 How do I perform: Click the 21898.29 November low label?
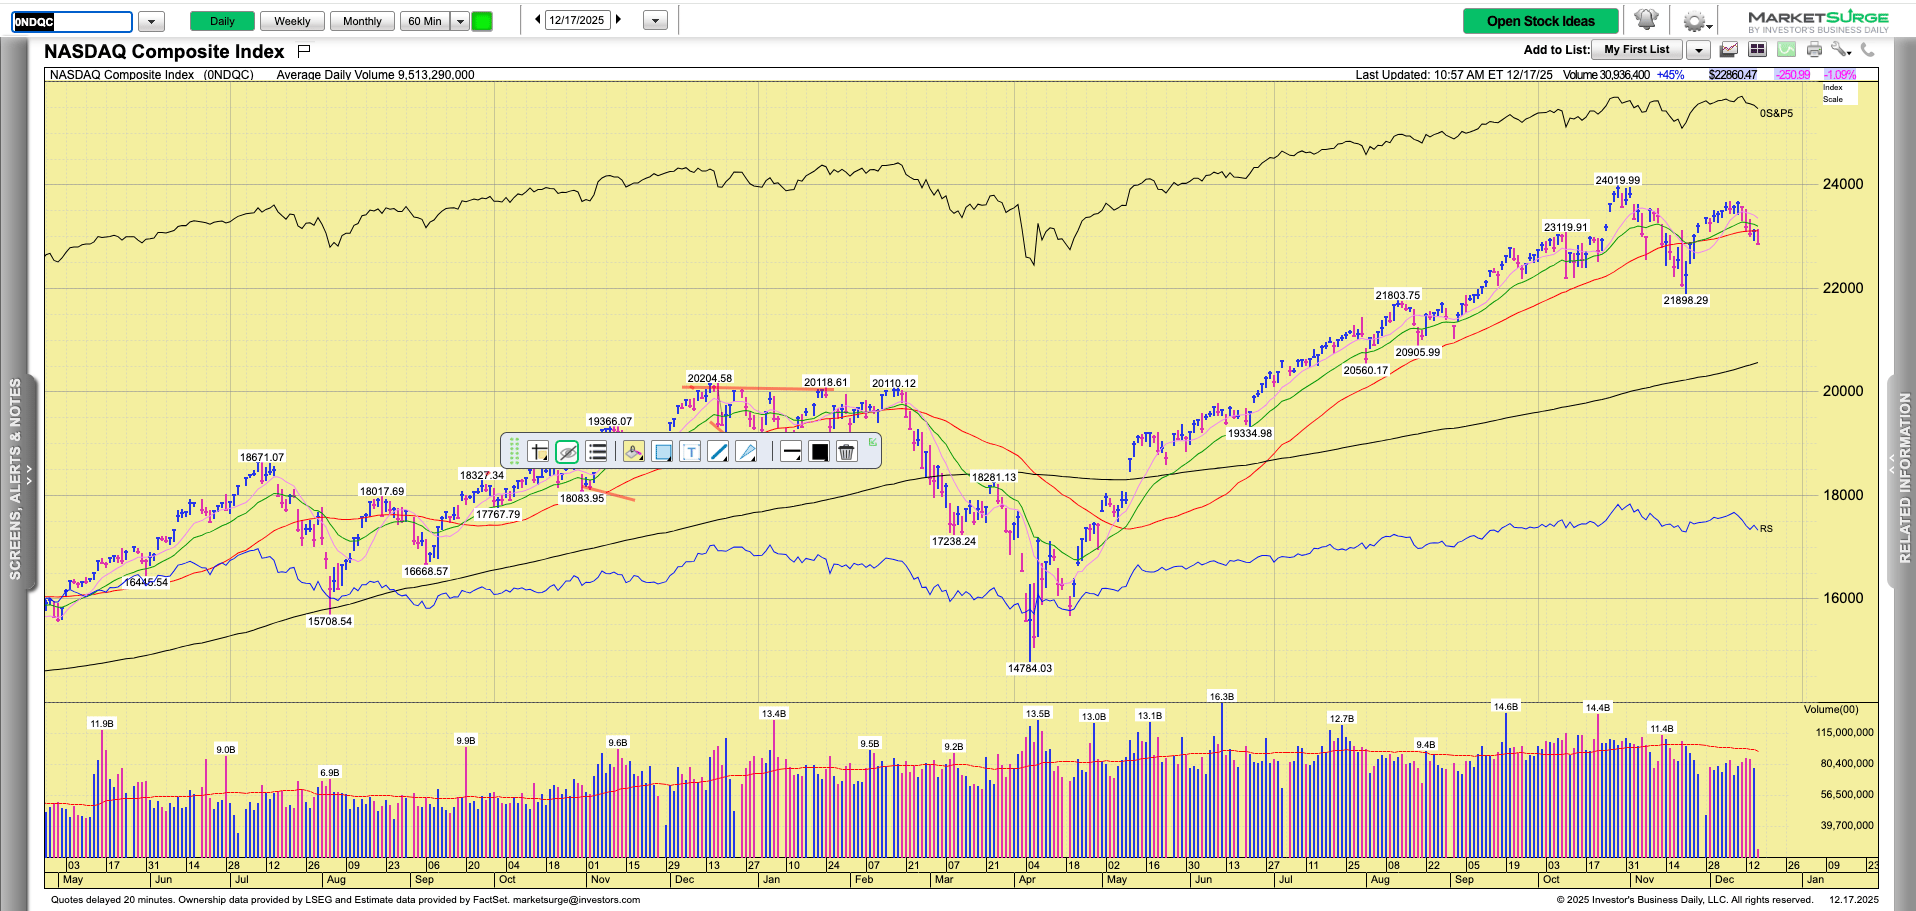(1685, 300)
